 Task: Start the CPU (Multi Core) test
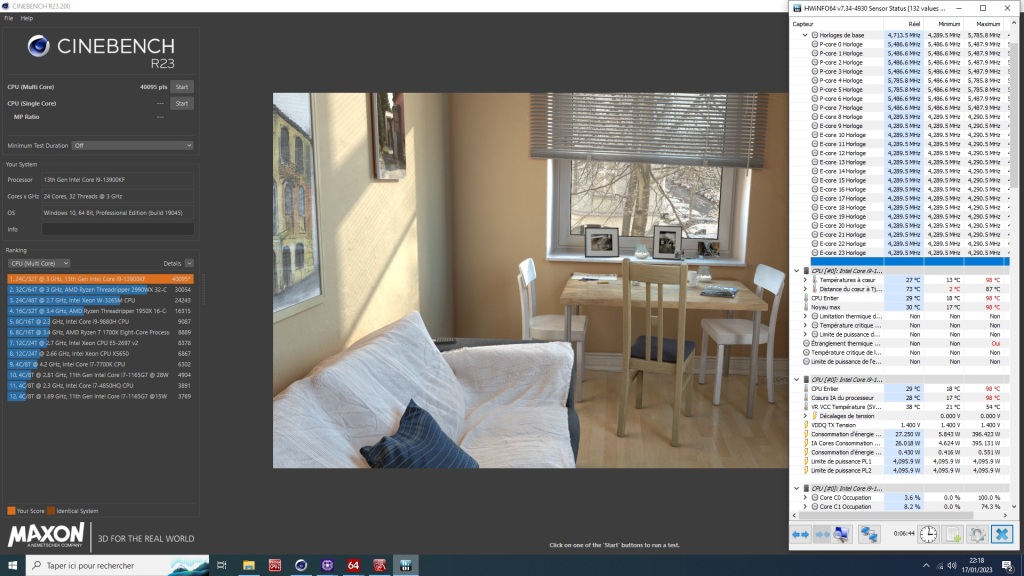[181, 87]
